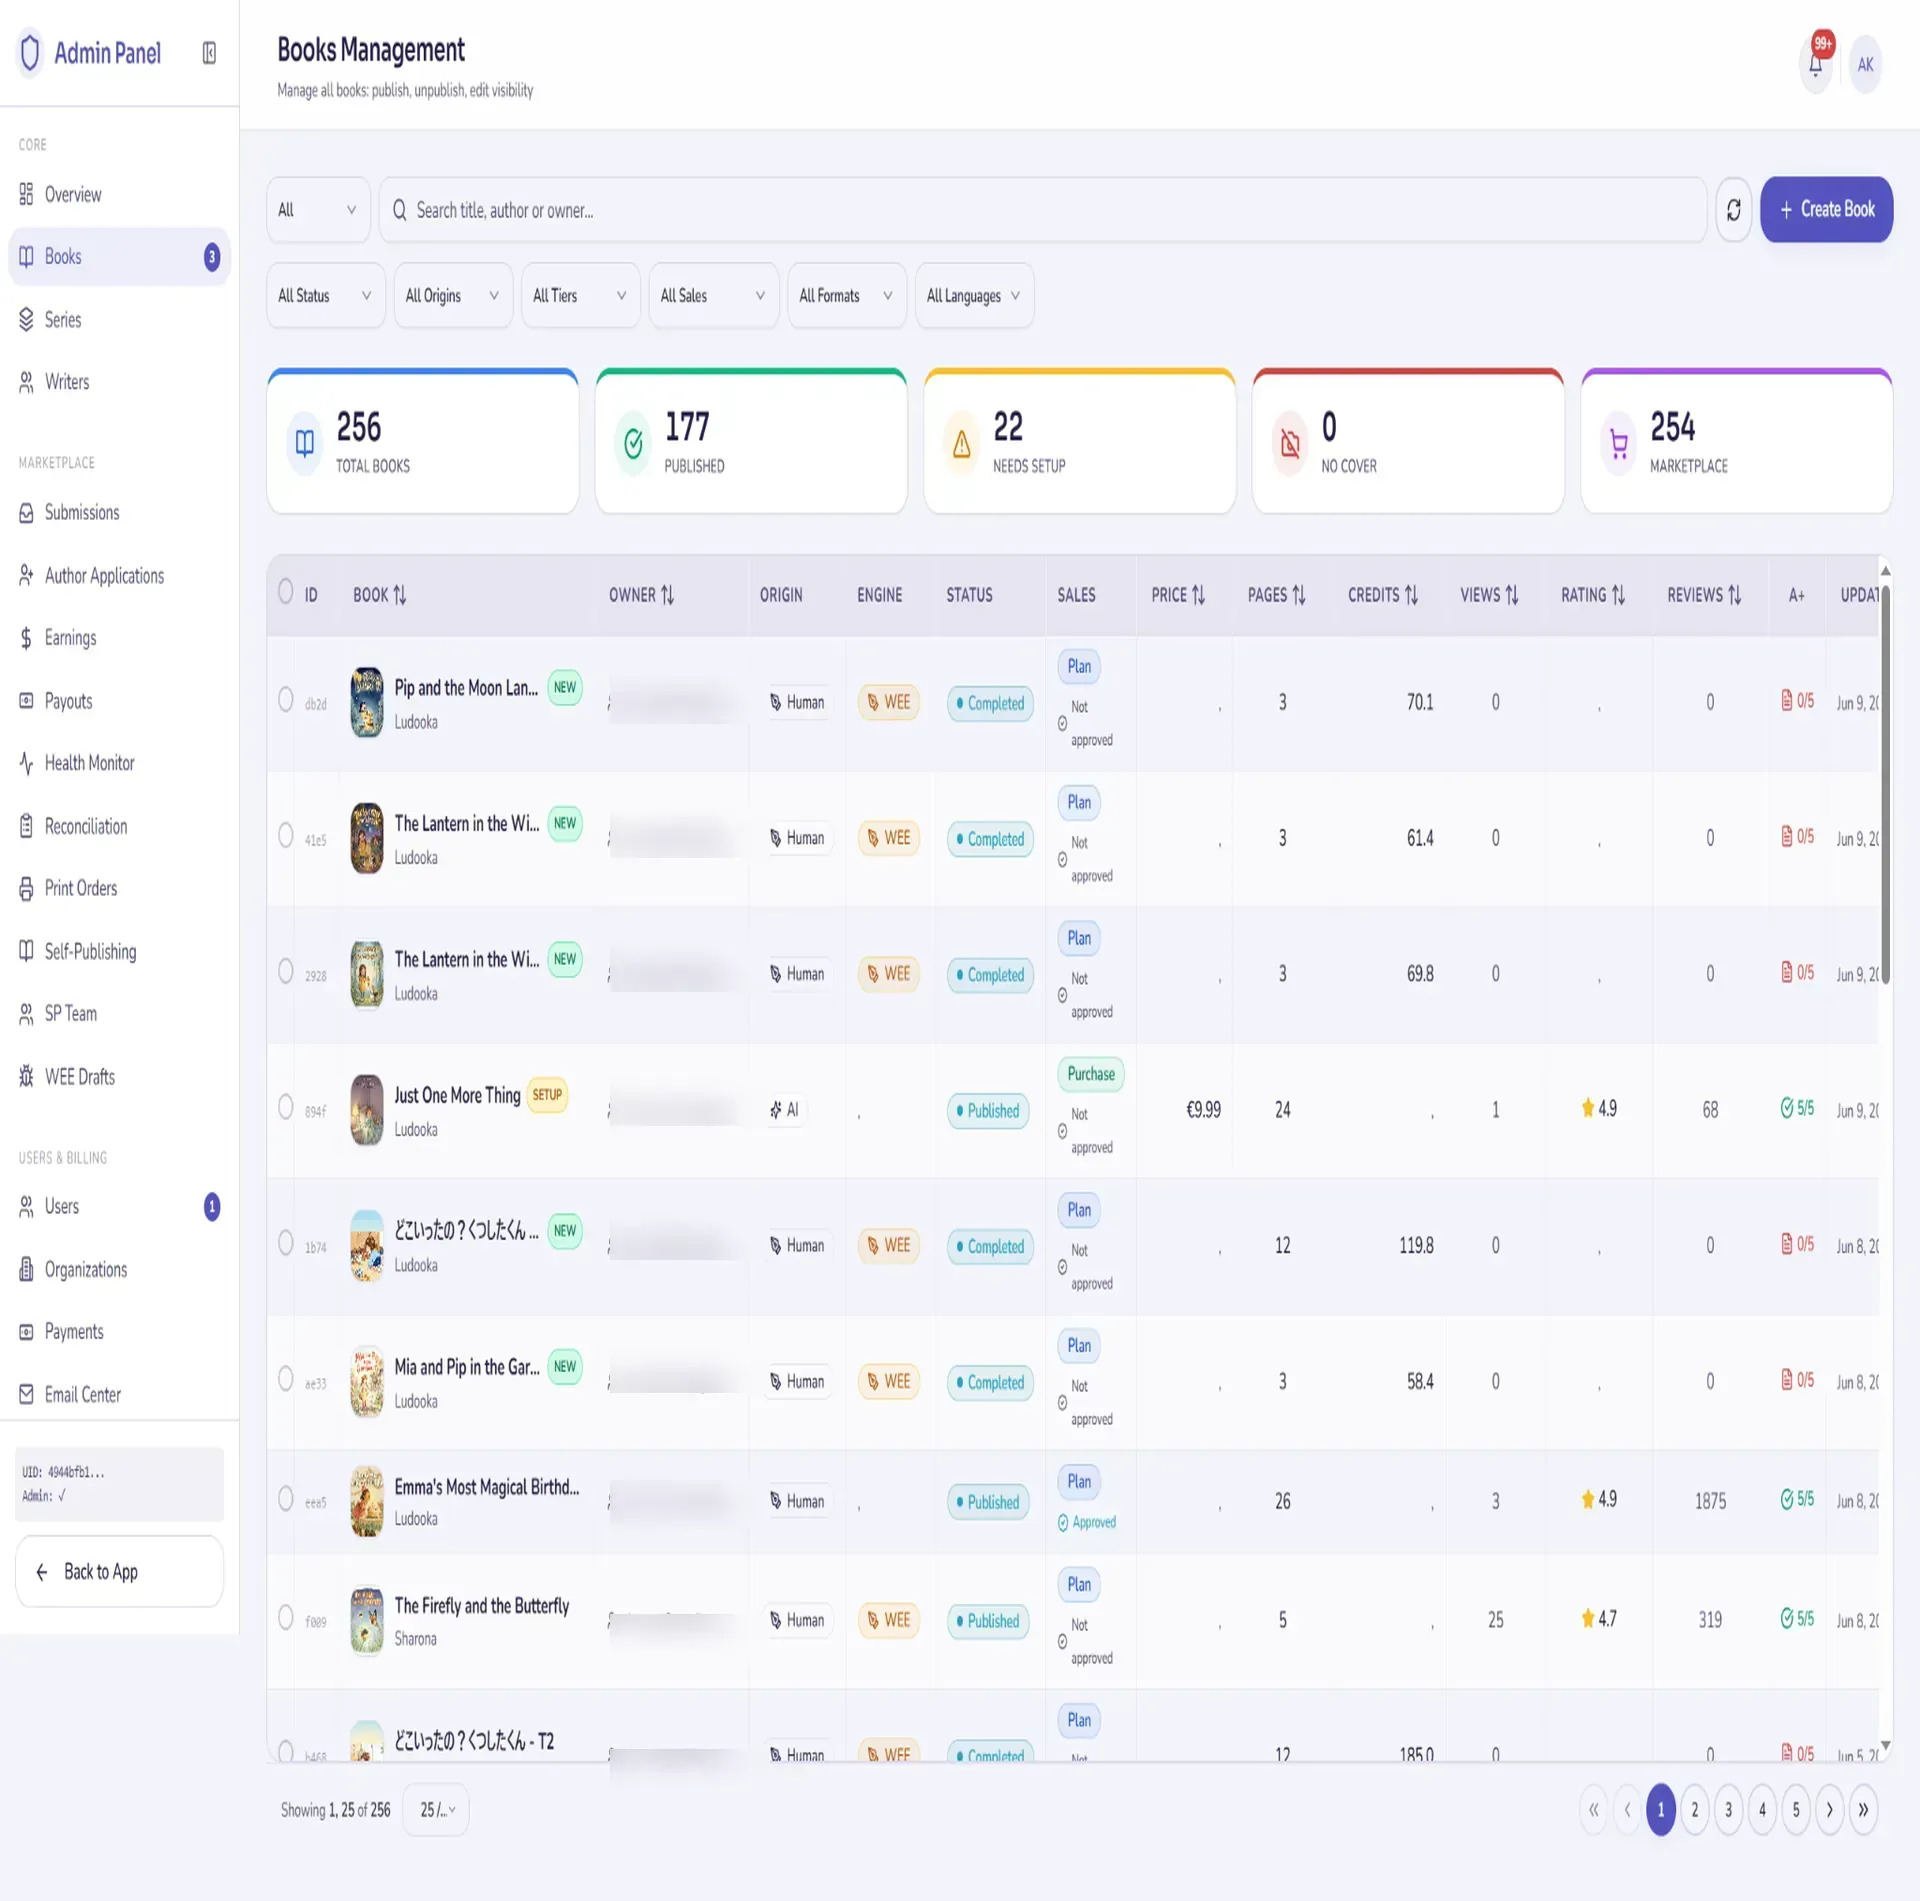
Task: Jump to last page double arrow
Action: pyautogui.click(x=1863, y=1809)
